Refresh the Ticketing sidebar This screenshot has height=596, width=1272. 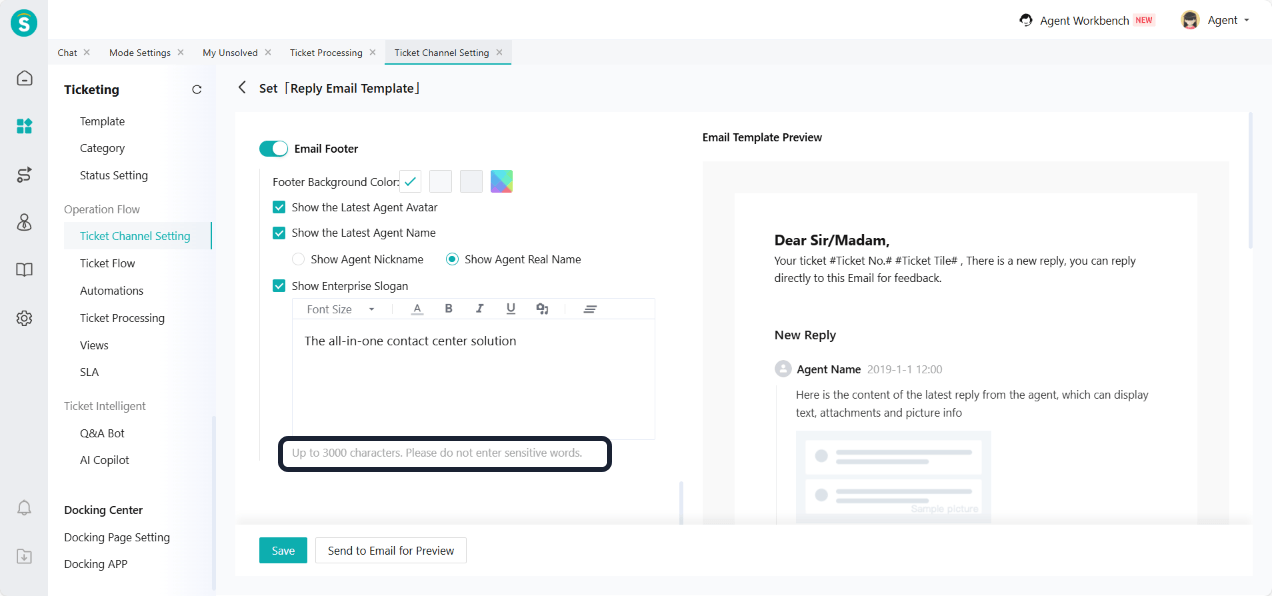click(x=197, y=90)
